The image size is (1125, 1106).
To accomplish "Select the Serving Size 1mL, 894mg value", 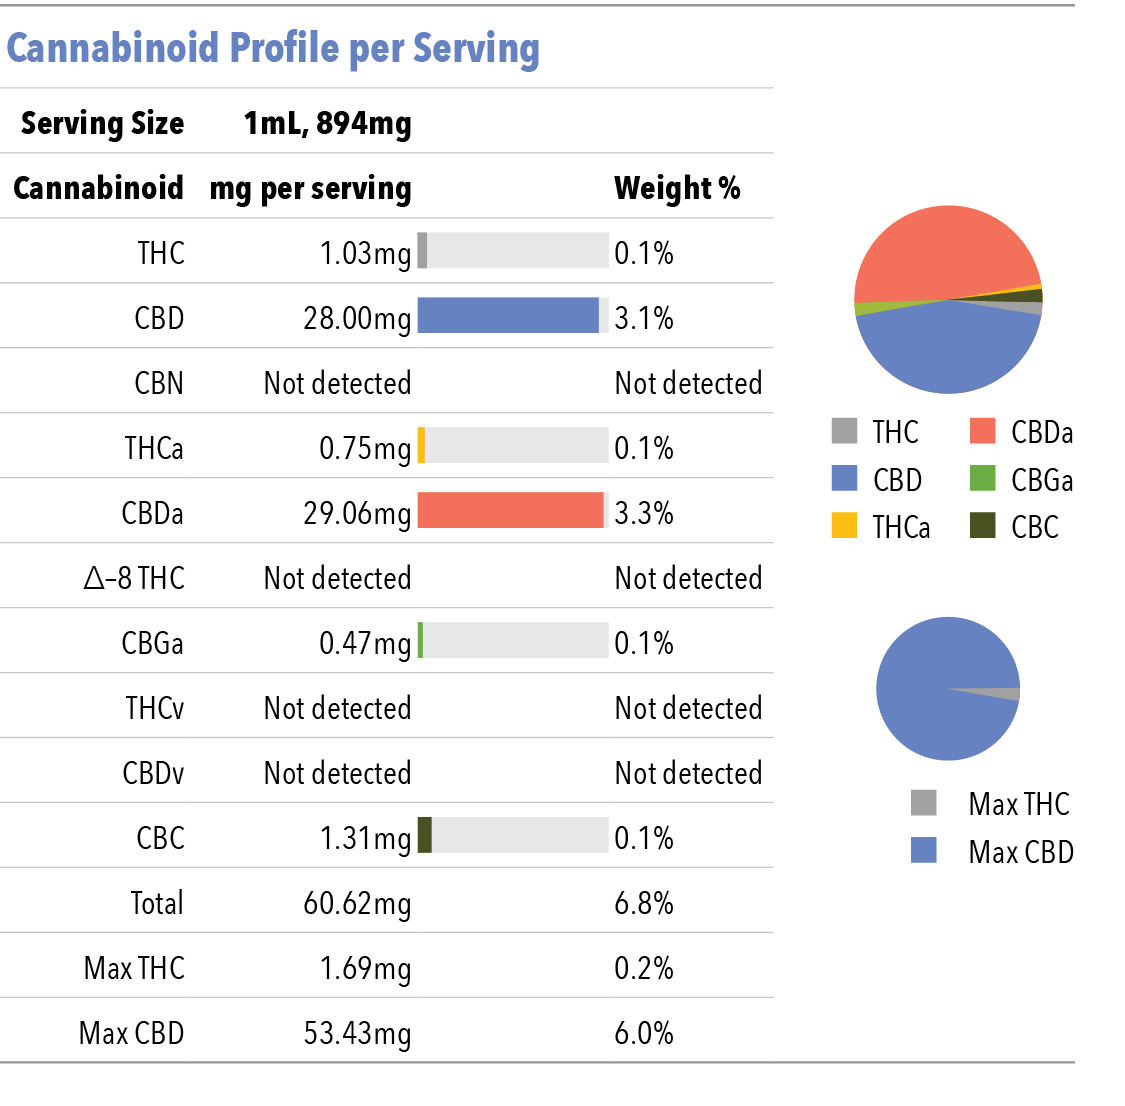I will [x=328, y=123].
